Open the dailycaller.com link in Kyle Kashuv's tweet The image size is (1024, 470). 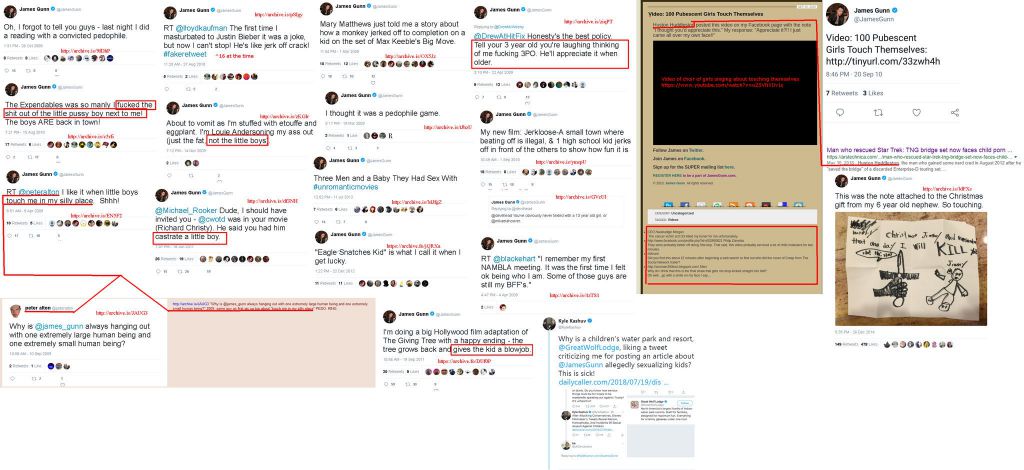point(613,381)
